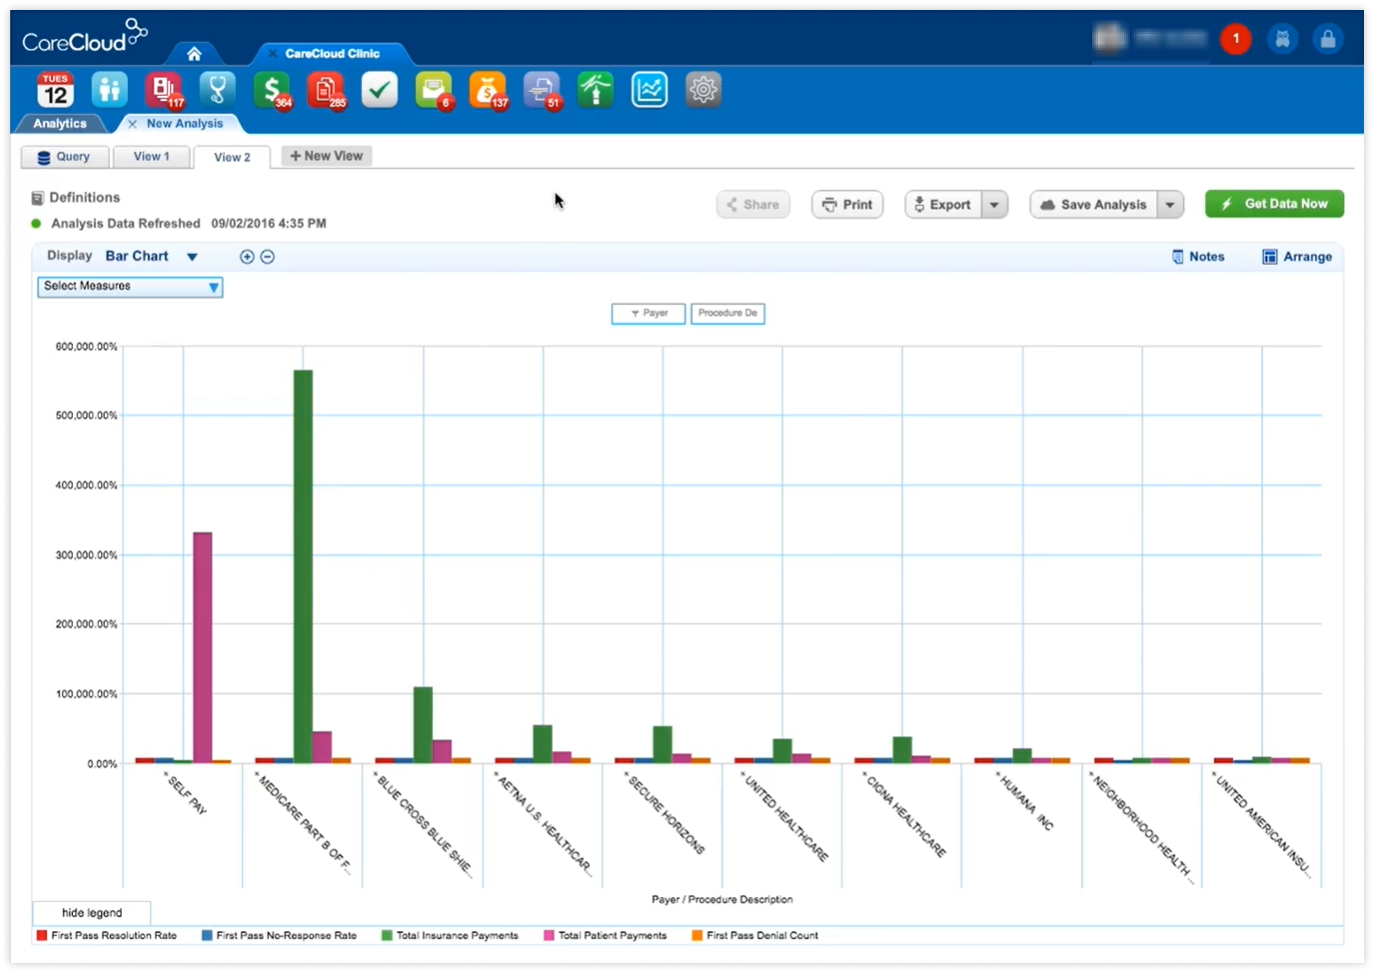Open the green dollar billing icon with 364 badge

271,90
